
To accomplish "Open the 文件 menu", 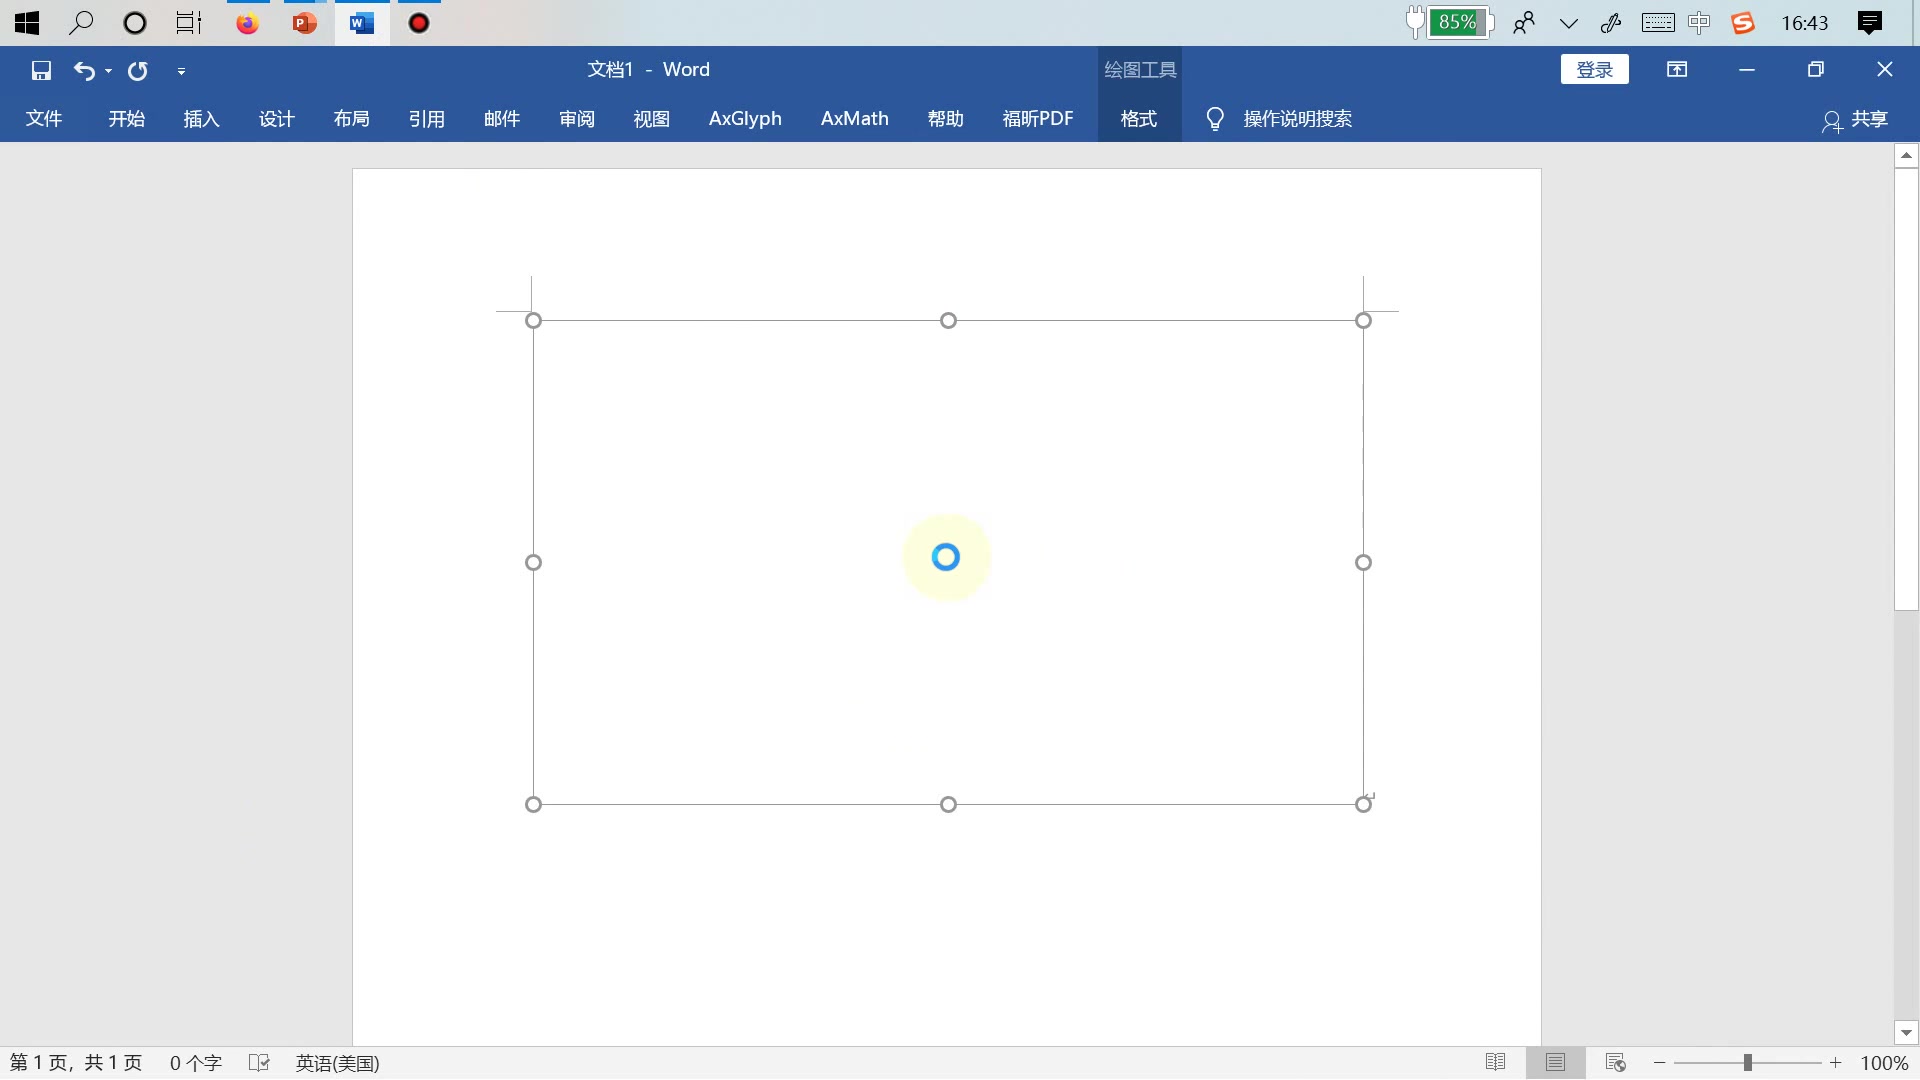I will (x=44, y=119).
